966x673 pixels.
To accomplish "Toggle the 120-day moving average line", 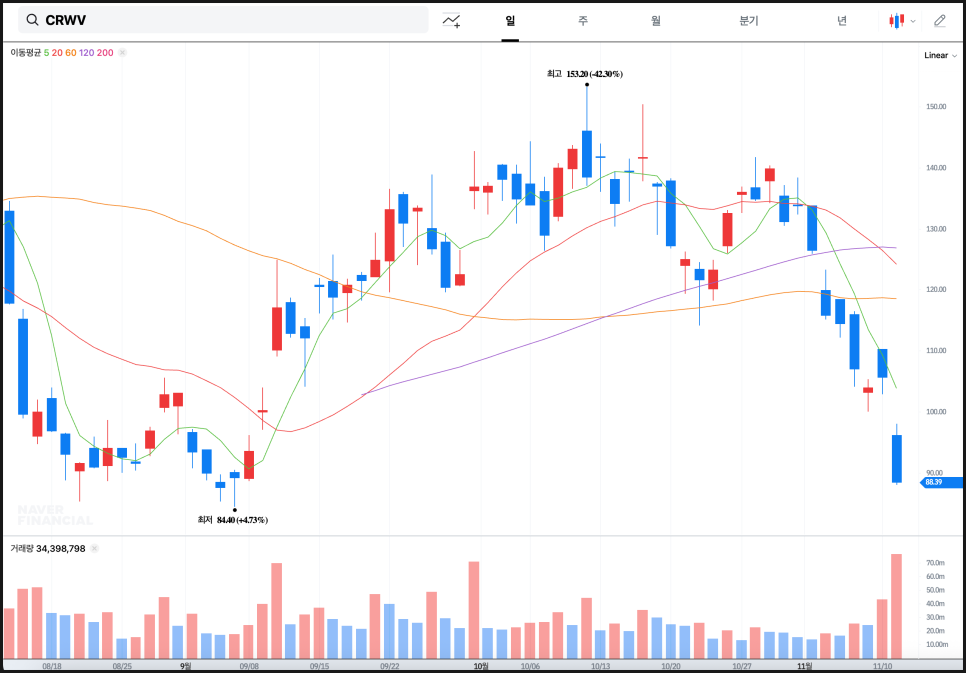I will click(x=86, y=52).
